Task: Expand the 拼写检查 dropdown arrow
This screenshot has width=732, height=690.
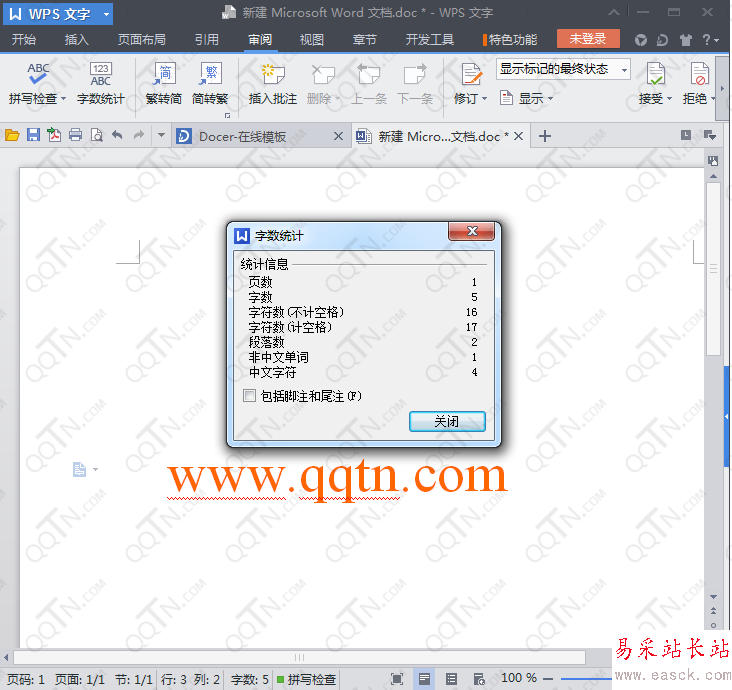Action: 63,99
